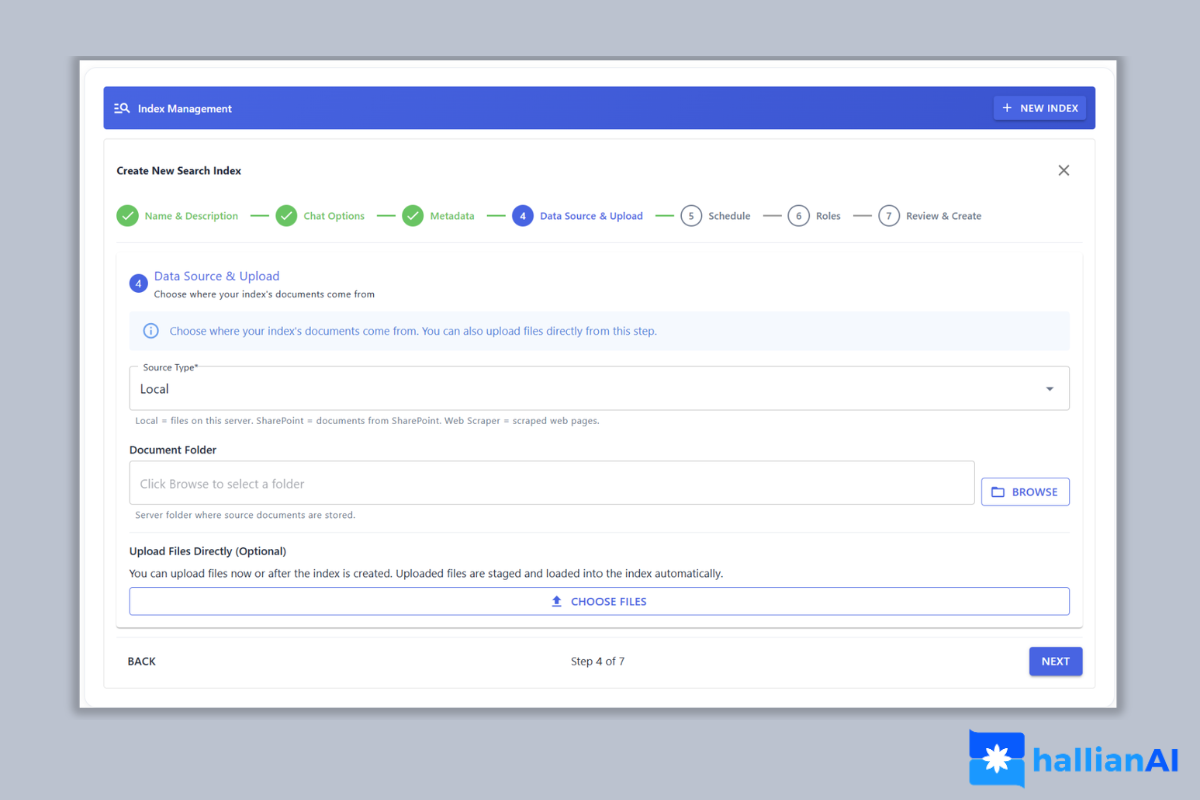Viewport: 1200px width, 800px height.
Task: Click the BACK button
Action: [142, 662]
